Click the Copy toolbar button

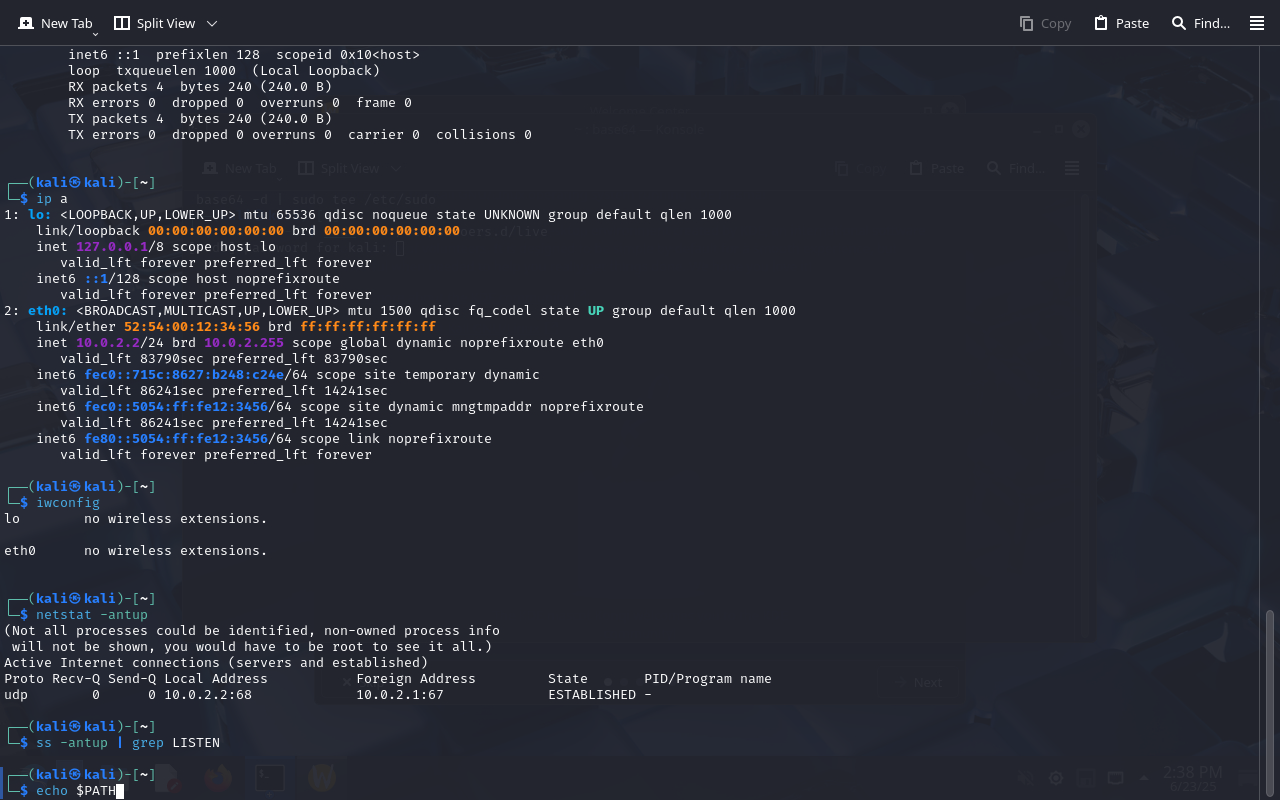(1045, 23)
